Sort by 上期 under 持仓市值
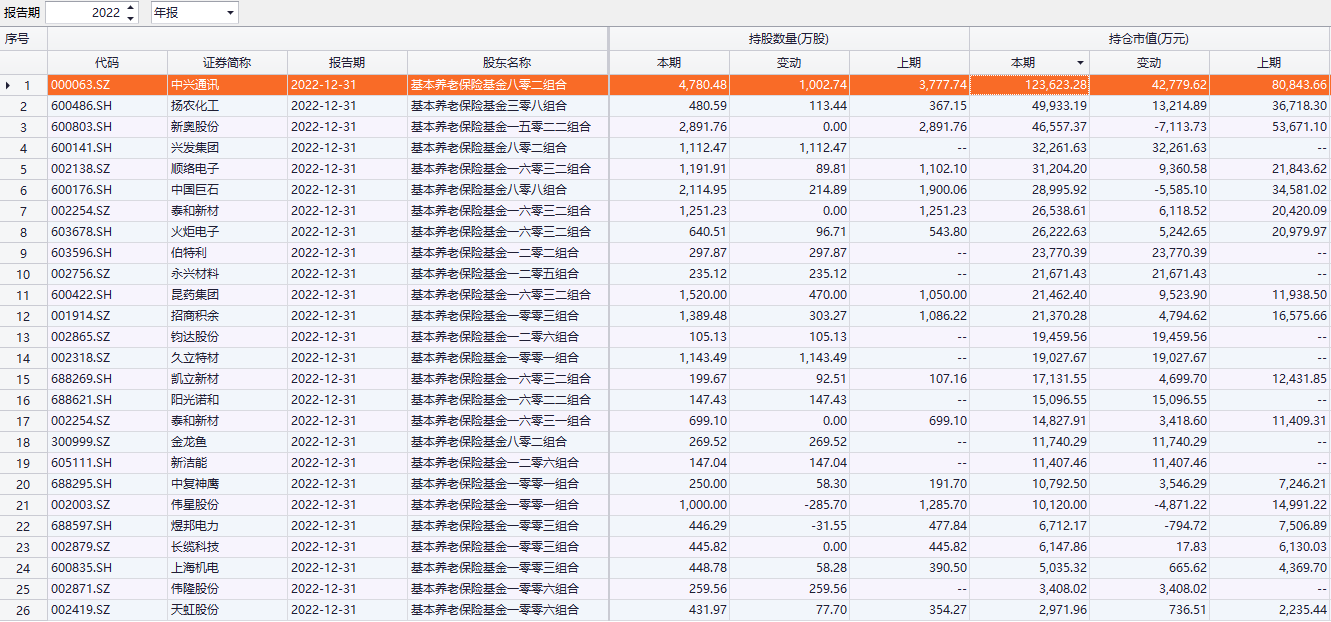The image size is (1331, 622). click(1269, 63)
